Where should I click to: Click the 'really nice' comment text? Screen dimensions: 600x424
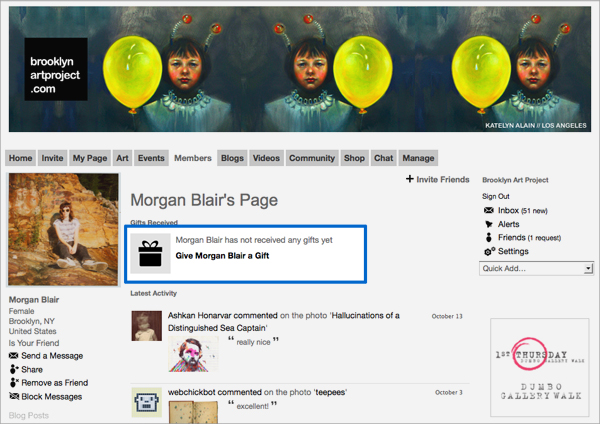253,342
